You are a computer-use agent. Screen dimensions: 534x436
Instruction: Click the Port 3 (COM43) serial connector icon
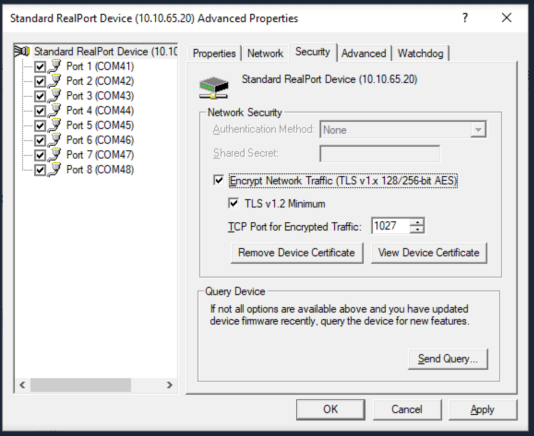(x=54, y=96)
